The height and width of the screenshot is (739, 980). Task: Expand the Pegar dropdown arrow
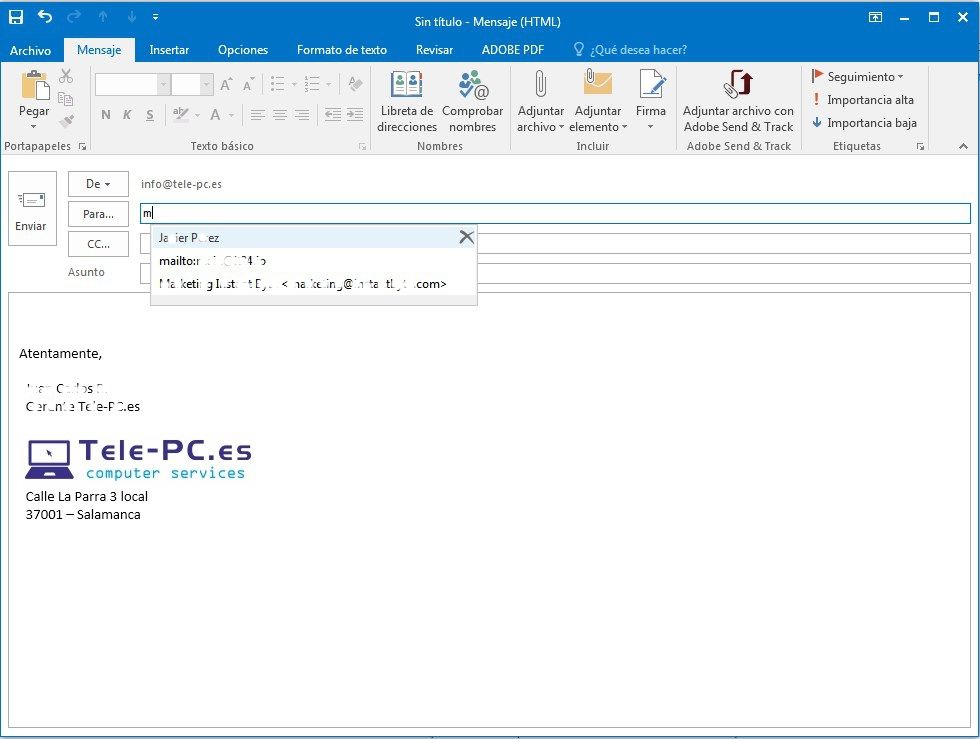[x=34, y=127]
